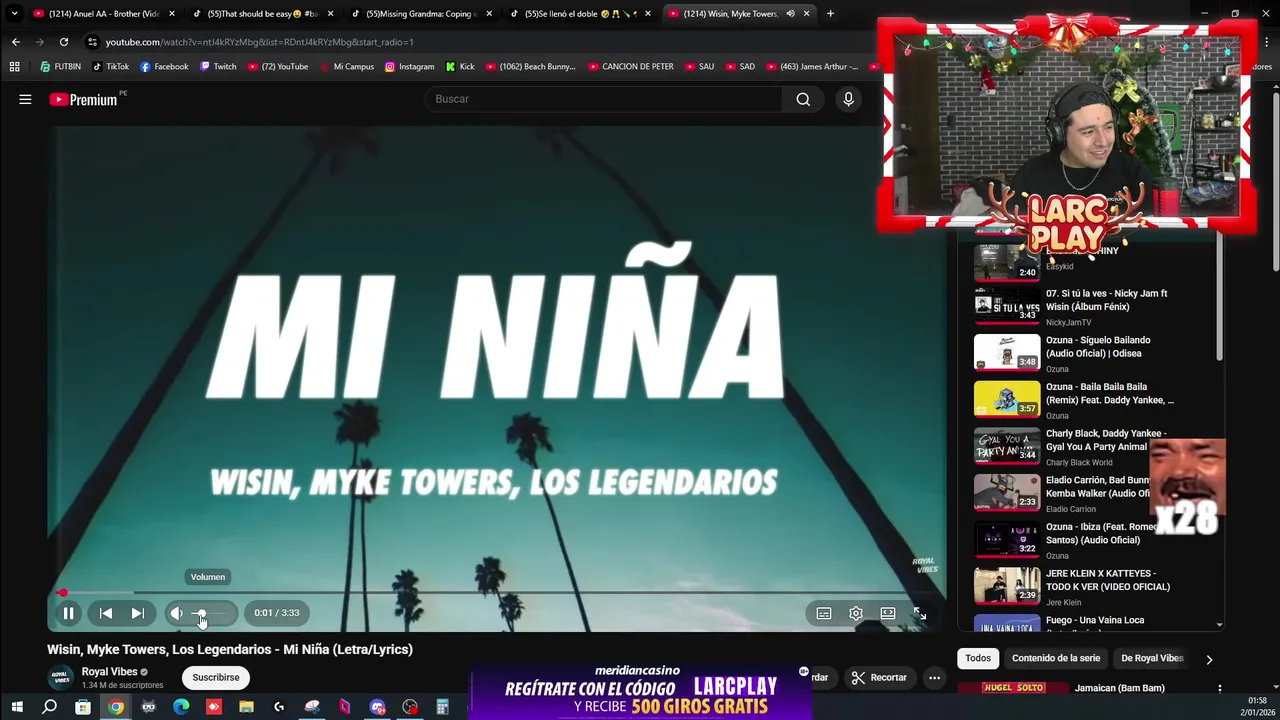Open YouTube hamburger guide menu
The height and width of the screenshot is (720, 1280).
click(x=25, y=99)
